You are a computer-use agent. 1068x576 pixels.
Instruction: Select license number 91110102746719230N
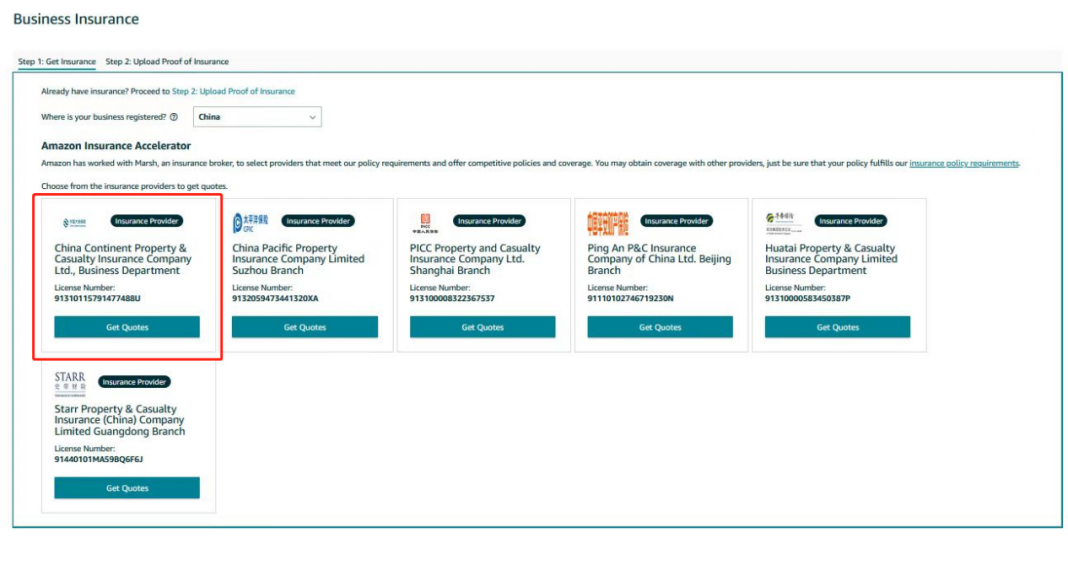coord(631,298)
